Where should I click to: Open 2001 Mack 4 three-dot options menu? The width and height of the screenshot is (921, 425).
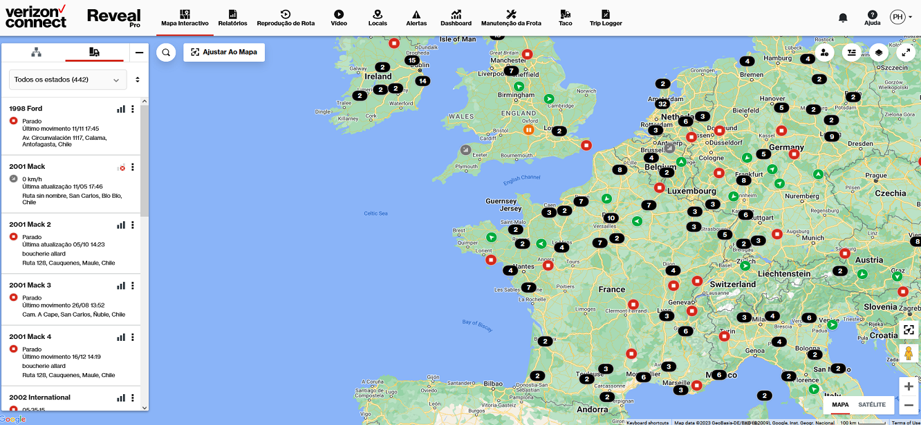(x=133, y=337)
